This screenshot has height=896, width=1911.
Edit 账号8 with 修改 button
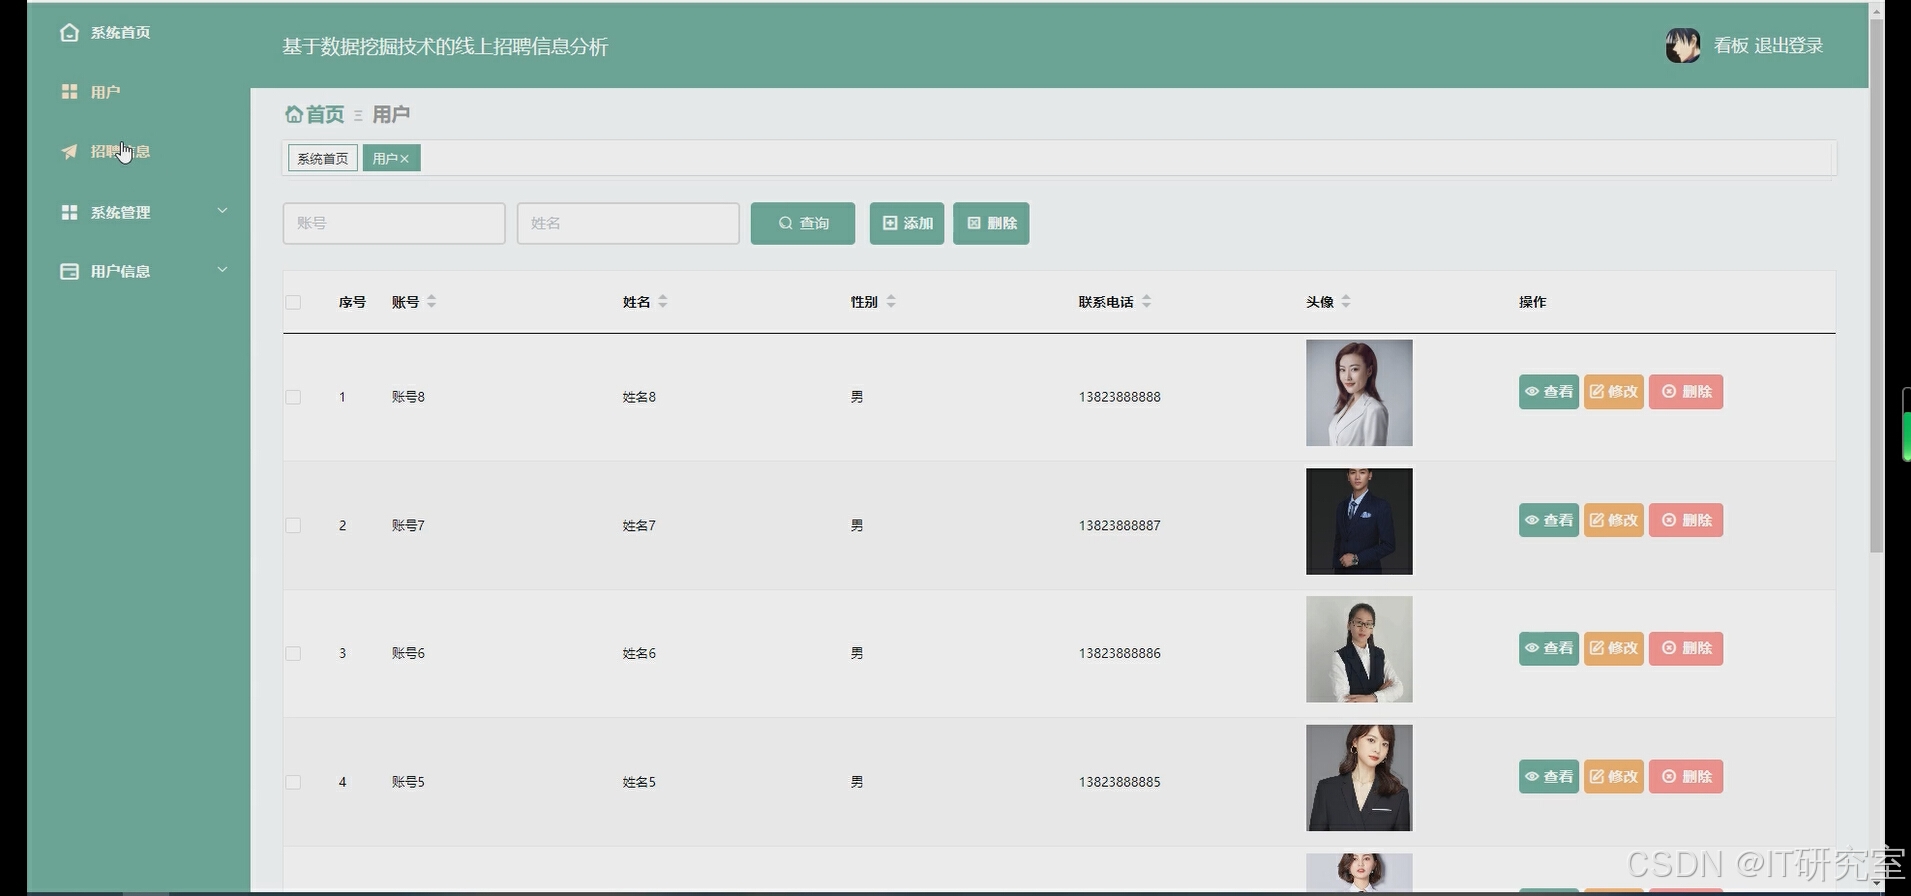[1614, 391]
